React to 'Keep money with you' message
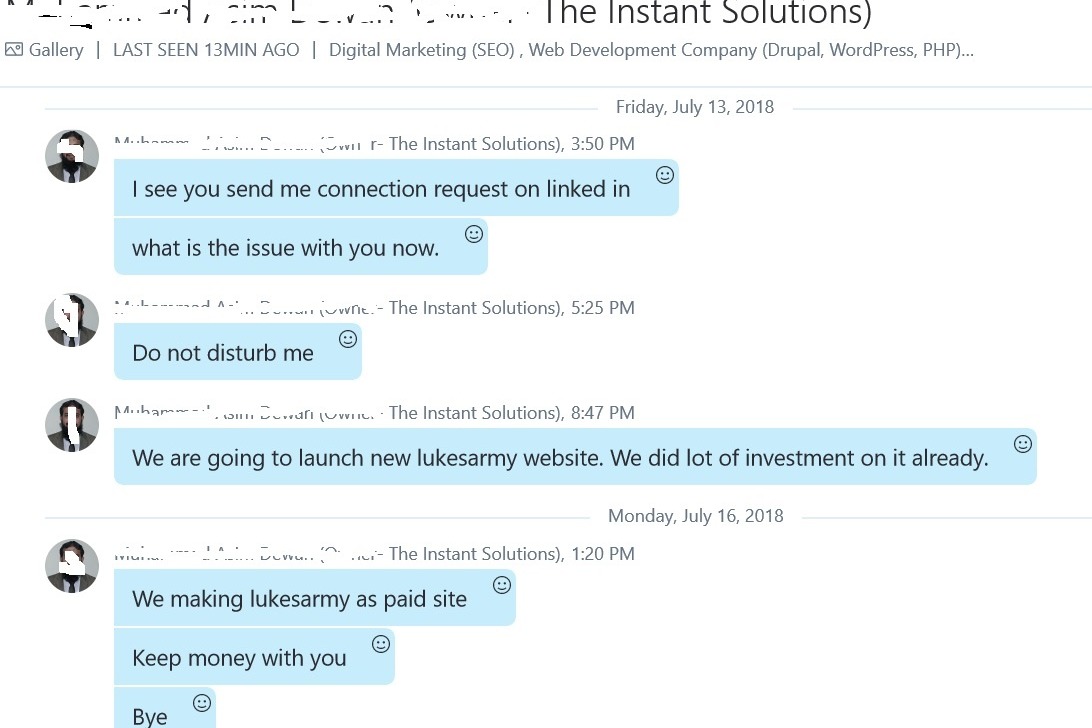 coord(381,644)
